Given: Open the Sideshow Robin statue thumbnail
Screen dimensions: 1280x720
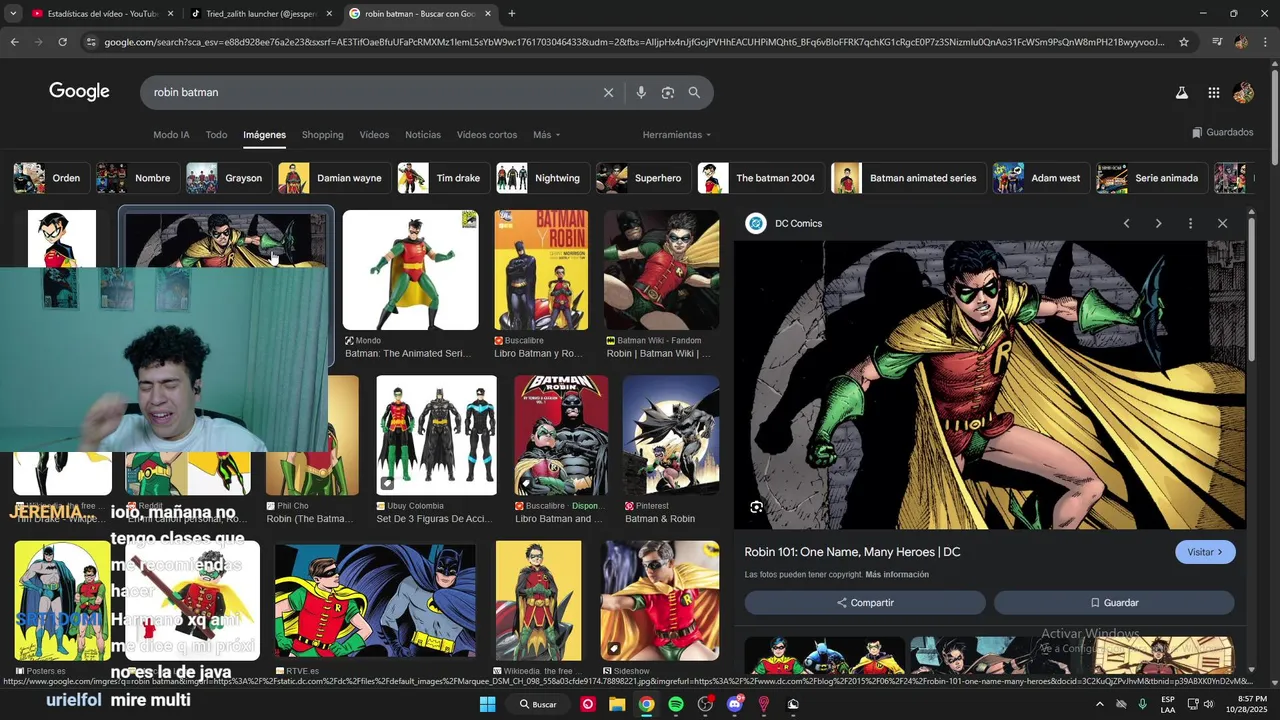Looking at the screenshot, I should (660, 601).
